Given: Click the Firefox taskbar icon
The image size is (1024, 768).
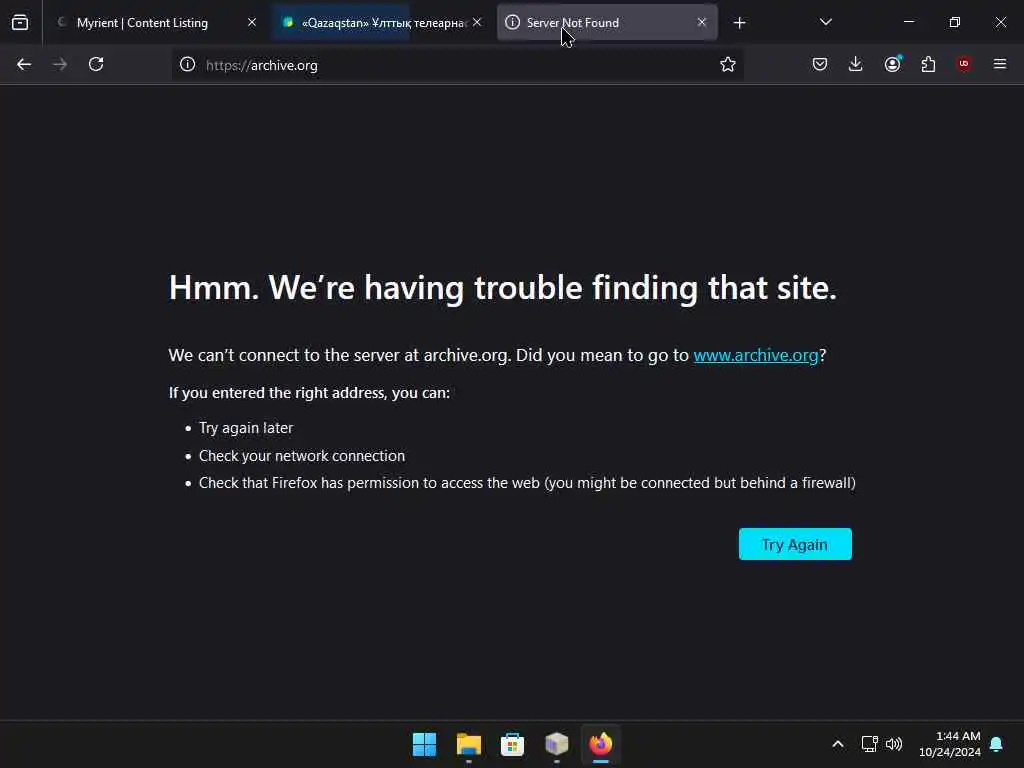Looking at the screenshot, I should [601, 744].
